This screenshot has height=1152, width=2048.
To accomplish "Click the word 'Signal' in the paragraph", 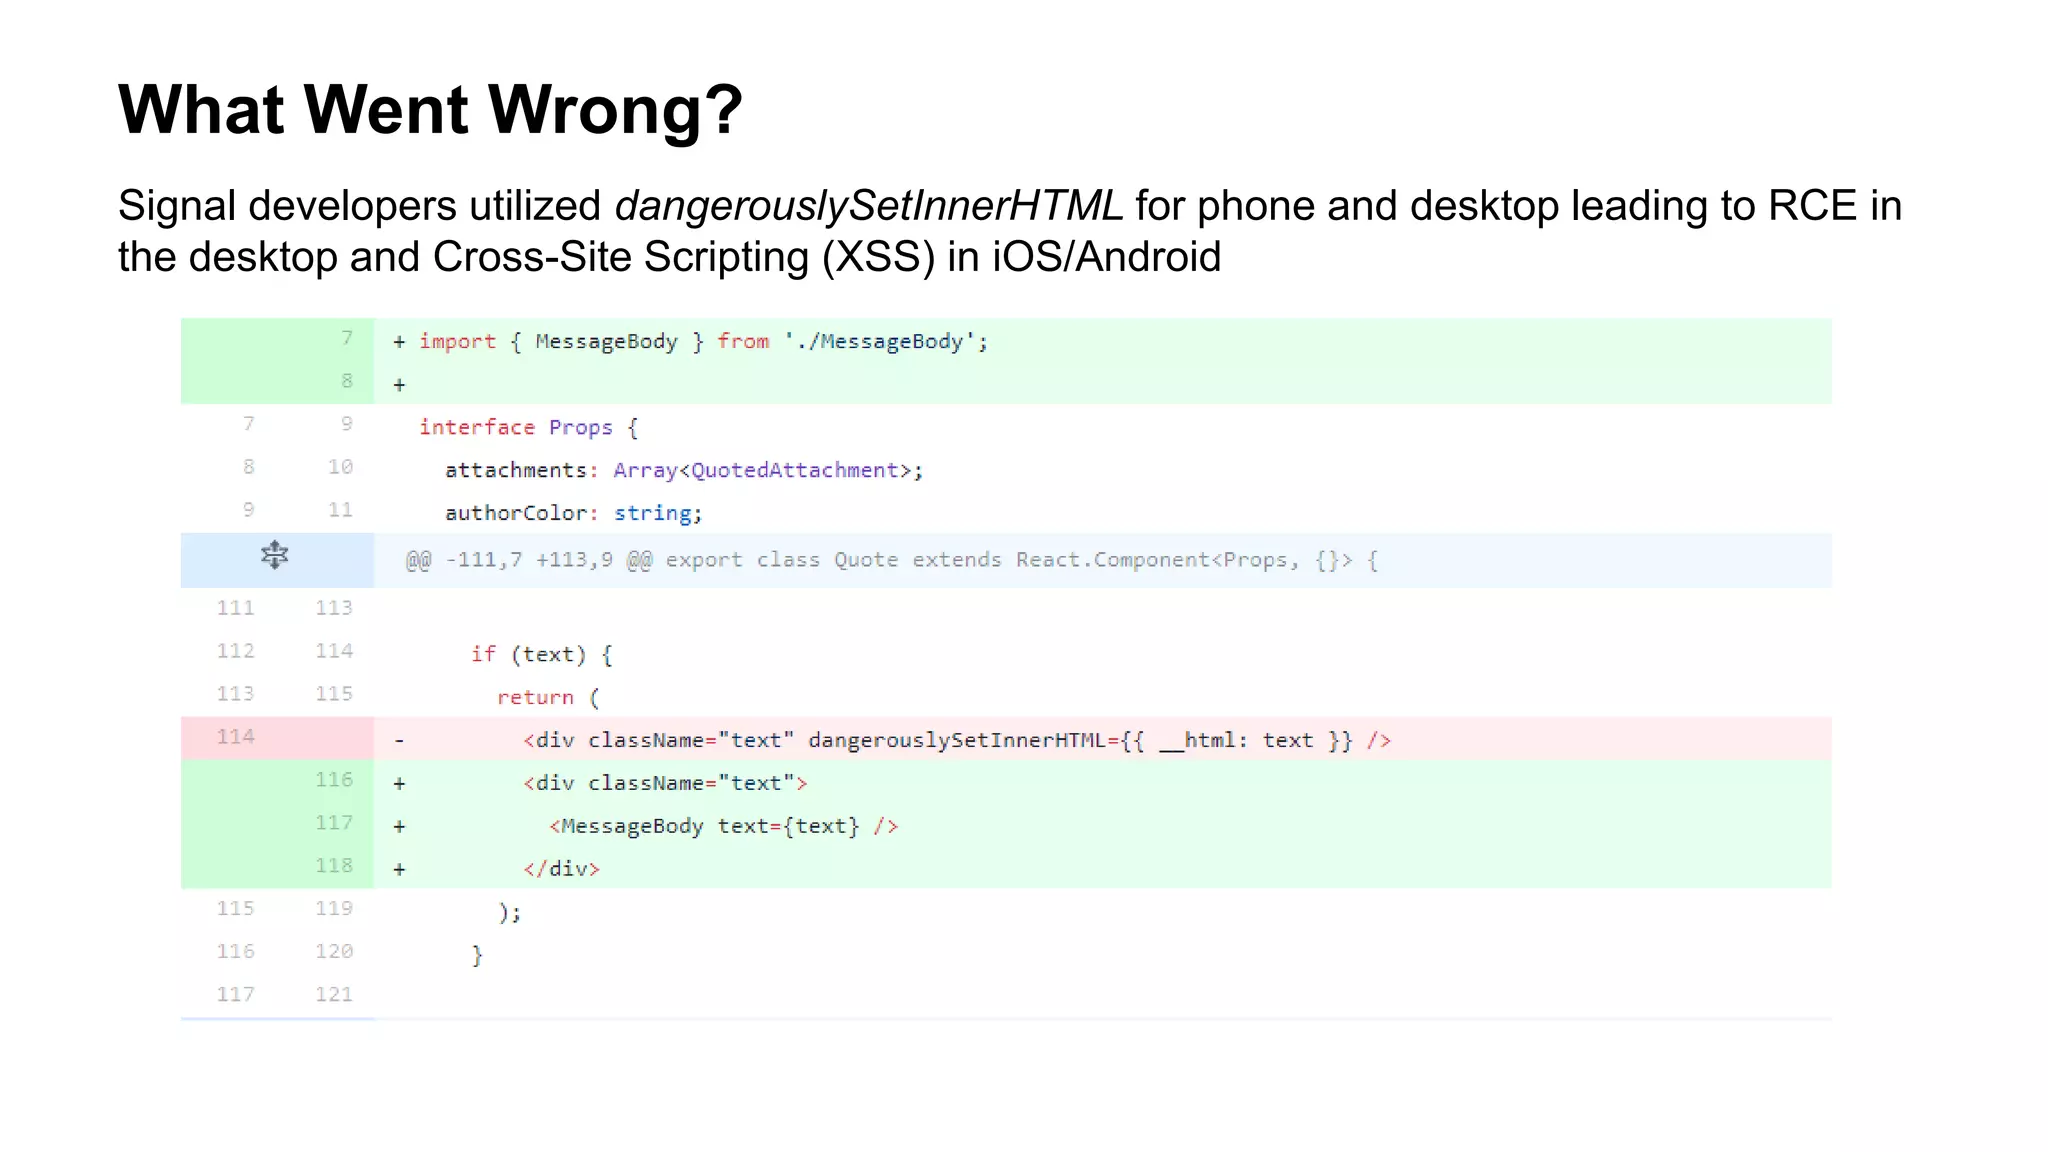I will [x=177, y=207].
